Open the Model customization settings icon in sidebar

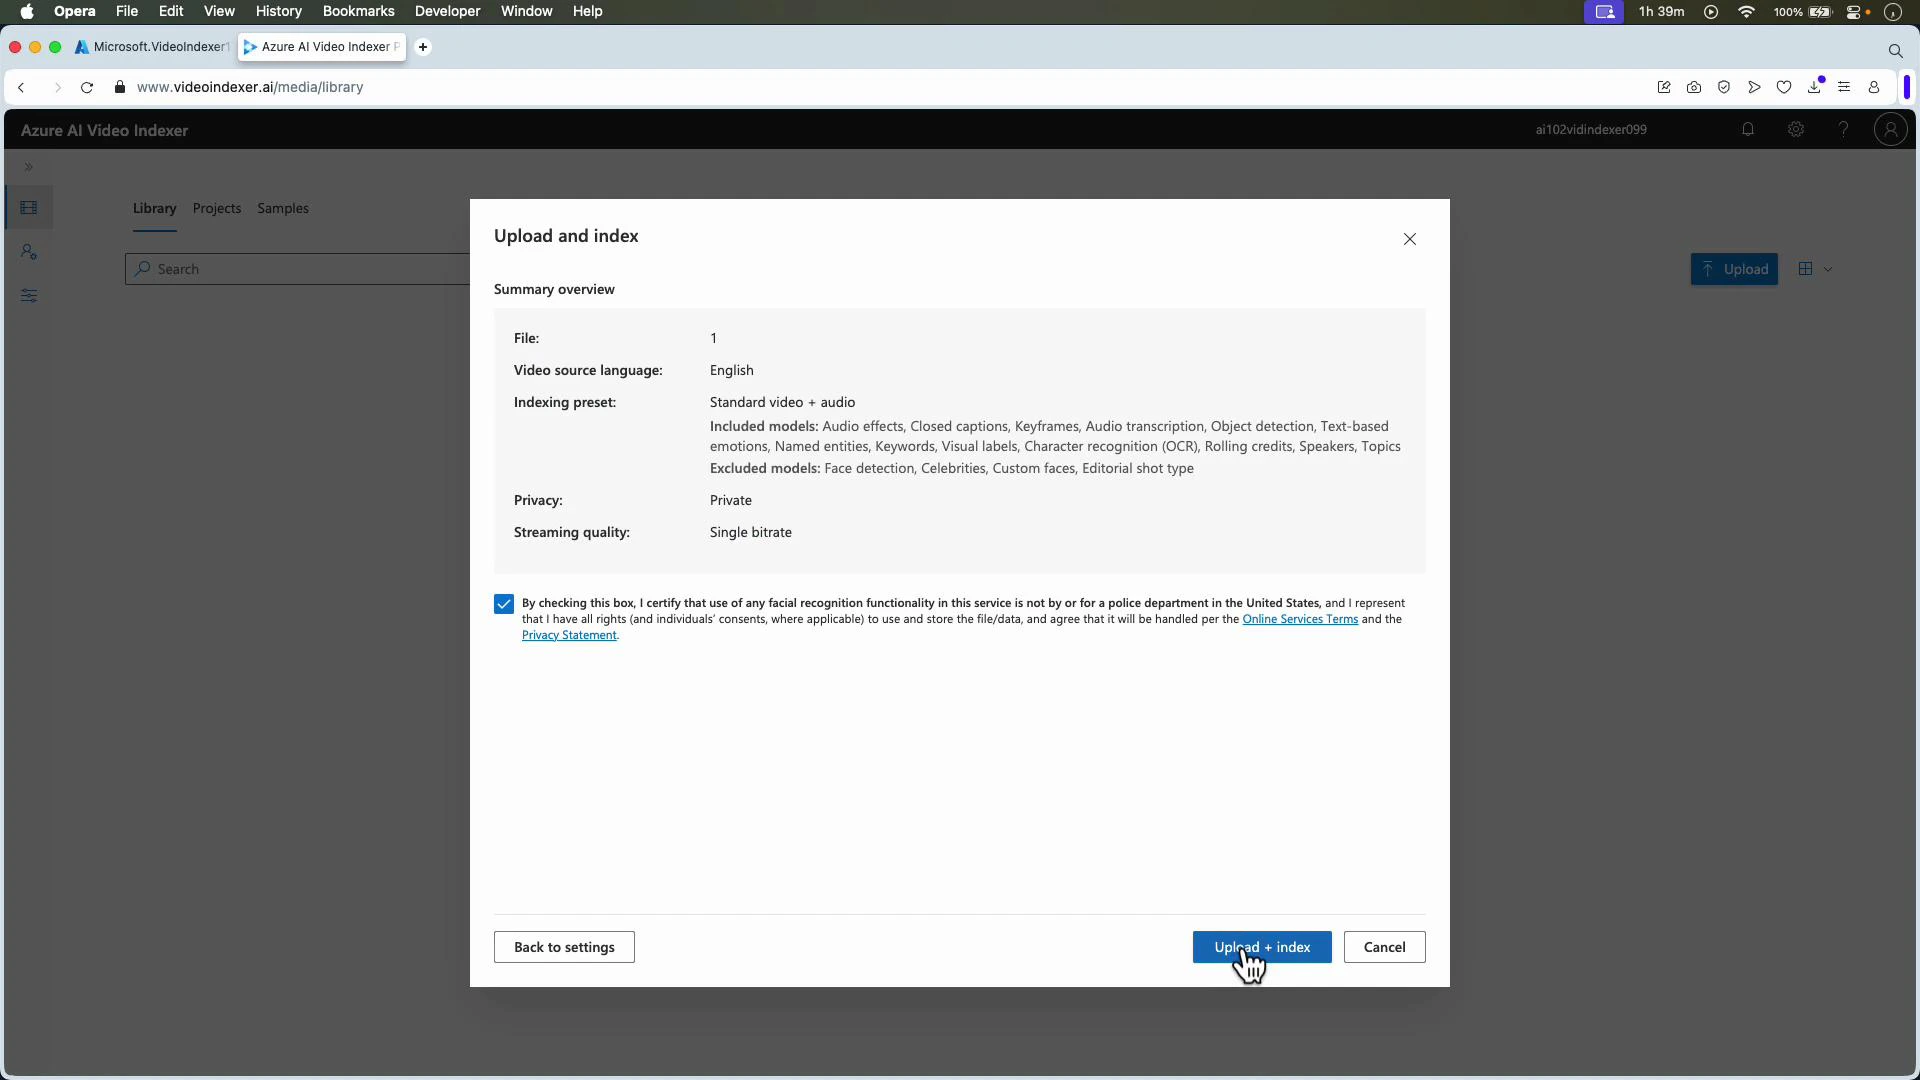click(x=29, y=295)
